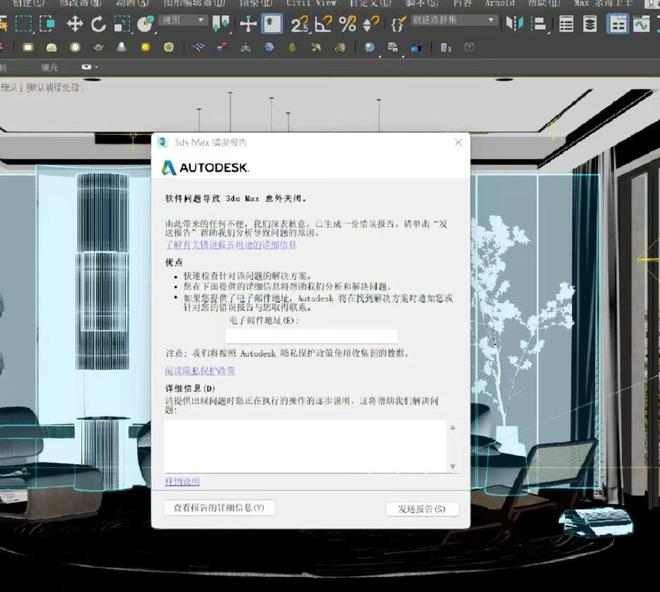660x592 pixels.
Task: Toggle the Ribbon display button
Action: click(617, 24)
